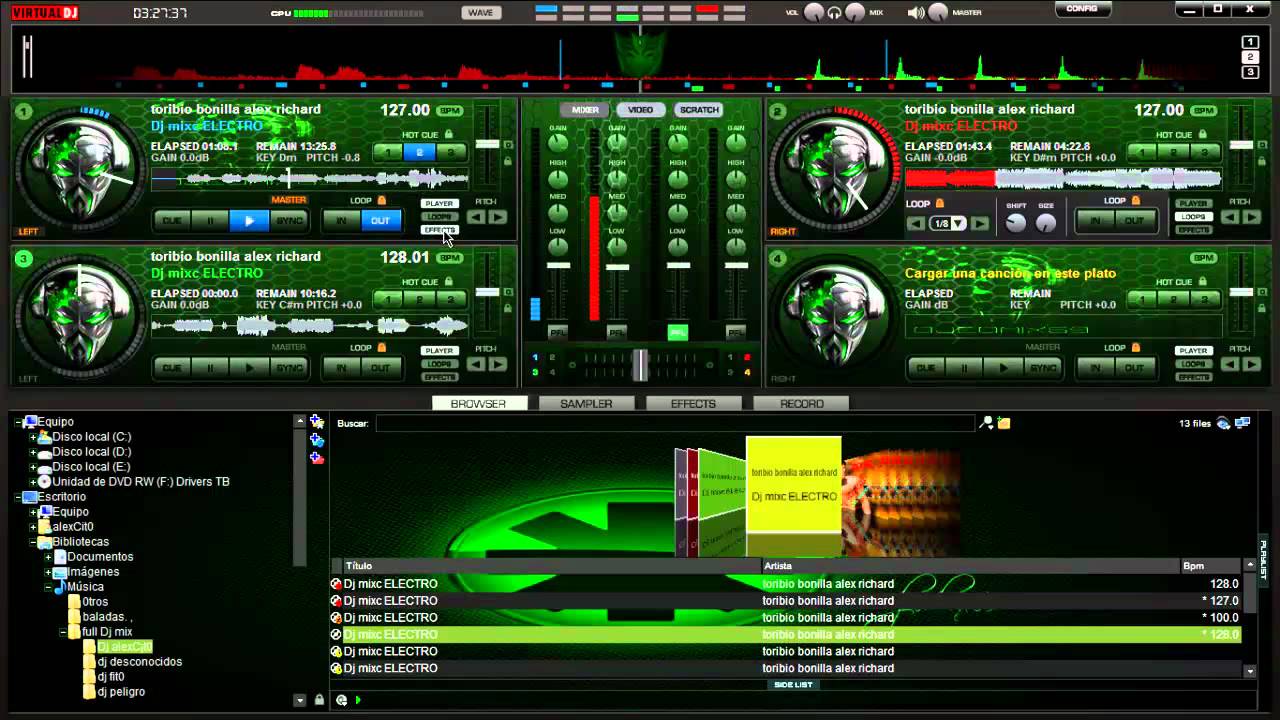
Task: Click the search options icon next to Buscar field
Action: [986, 423]
